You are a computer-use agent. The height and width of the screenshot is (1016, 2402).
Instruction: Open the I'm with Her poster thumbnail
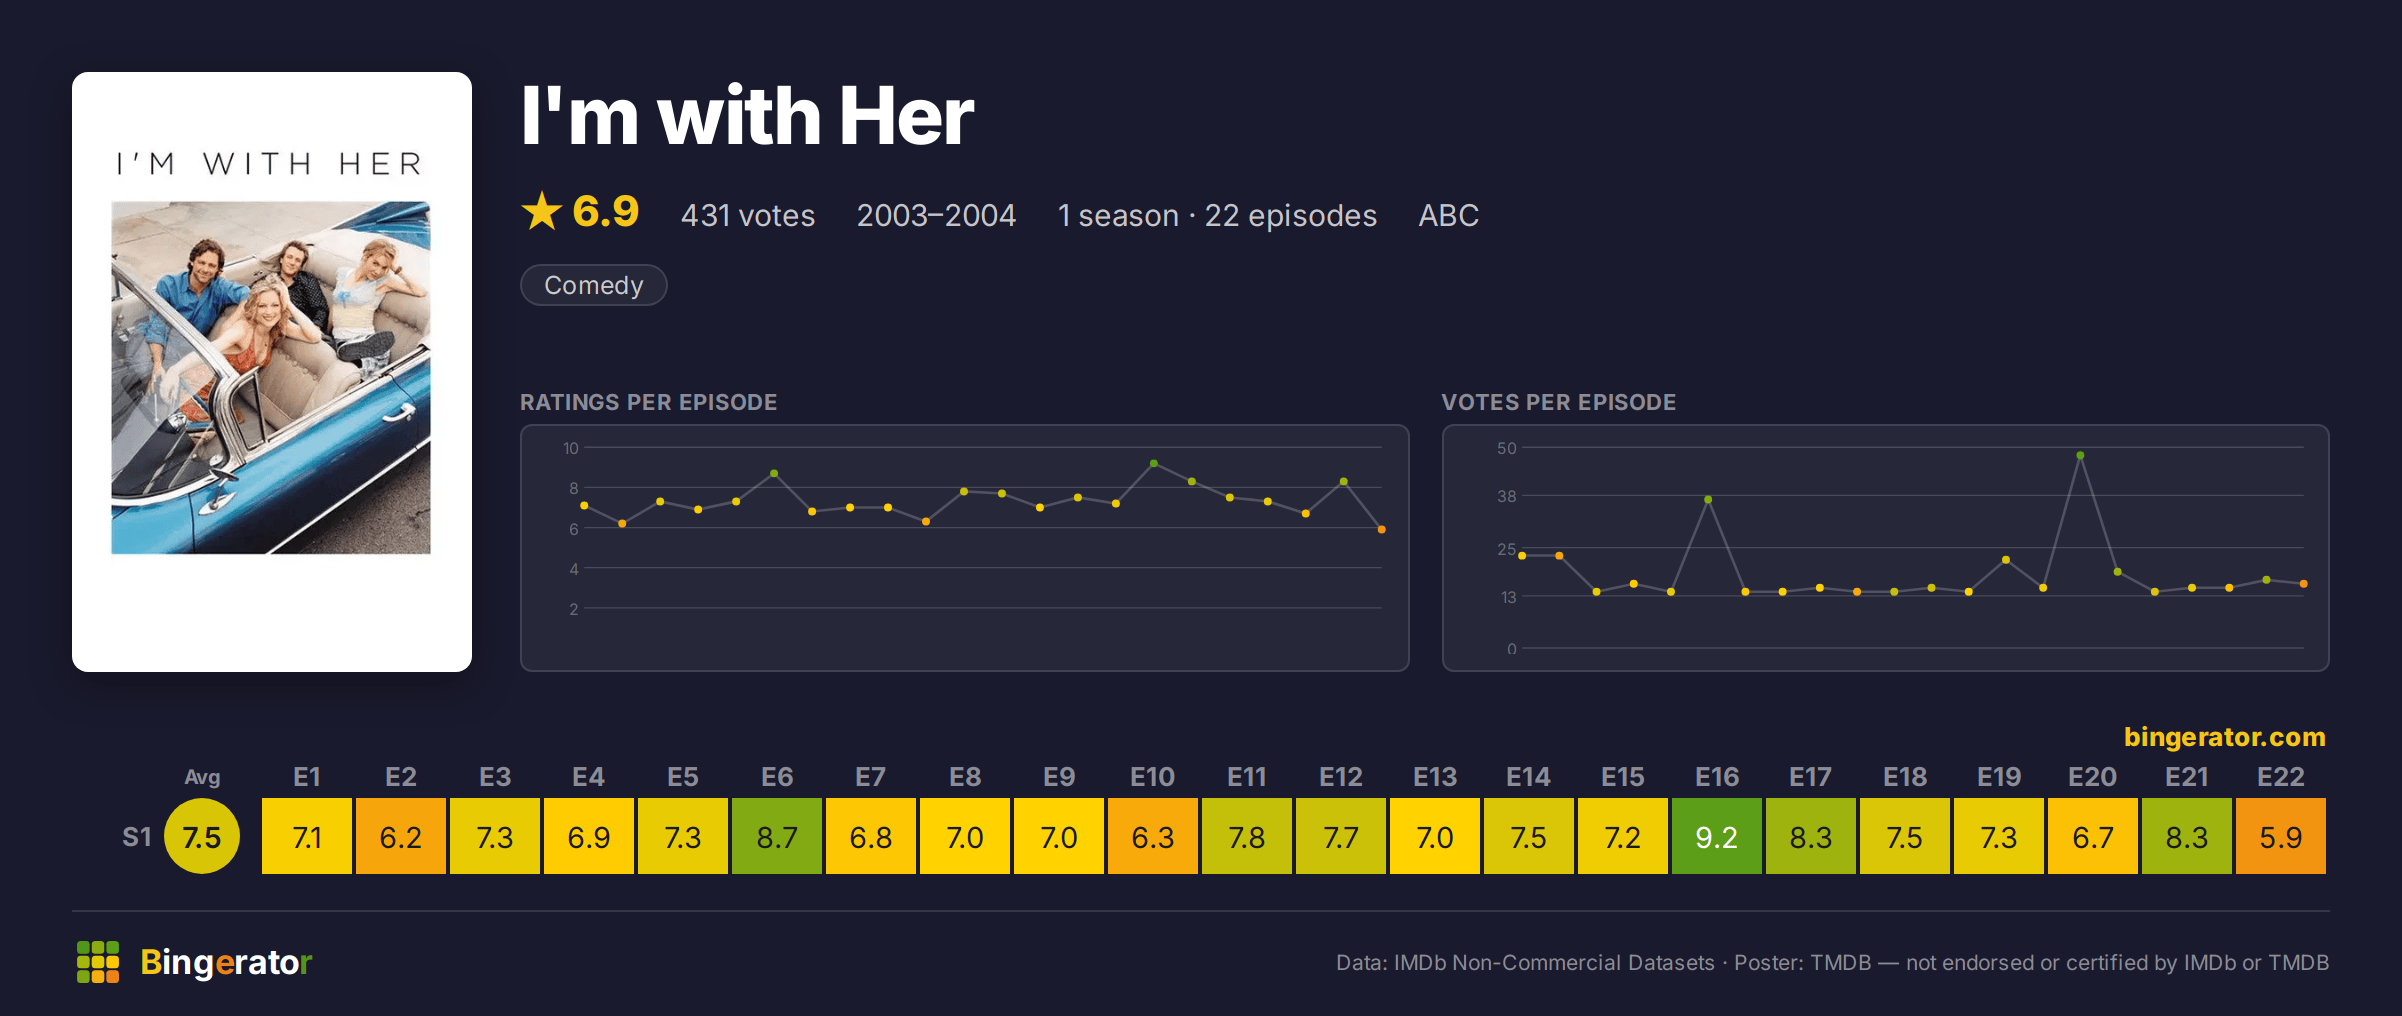[272, 372]
